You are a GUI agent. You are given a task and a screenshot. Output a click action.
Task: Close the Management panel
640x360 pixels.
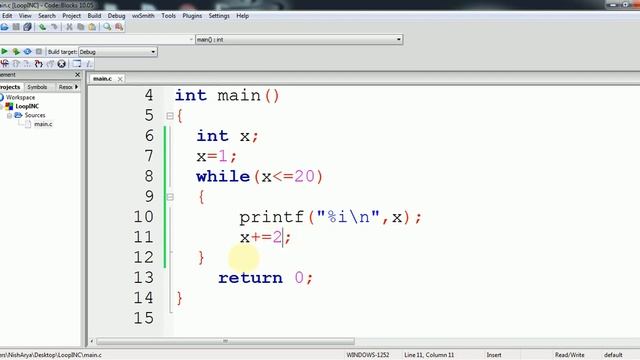click(x=78, y=75)
